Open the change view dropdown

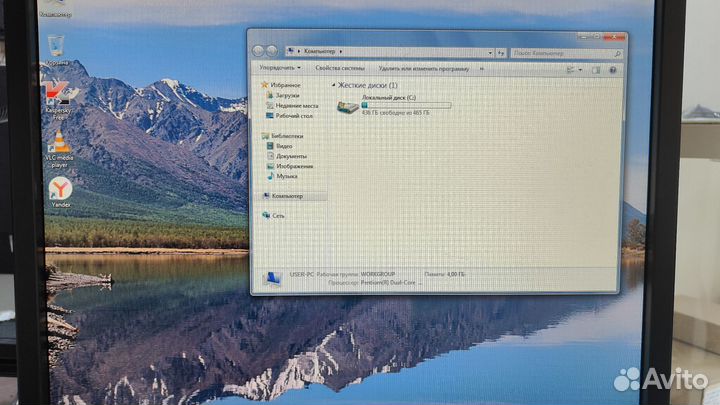(582, 69)
